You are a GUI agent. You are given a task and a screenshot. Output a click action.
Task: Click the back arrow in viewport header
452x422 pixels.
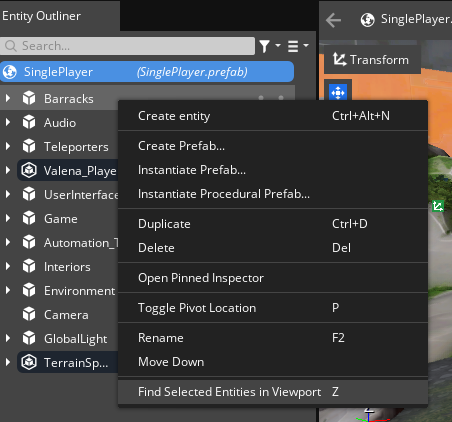click(x=333, y=20)
